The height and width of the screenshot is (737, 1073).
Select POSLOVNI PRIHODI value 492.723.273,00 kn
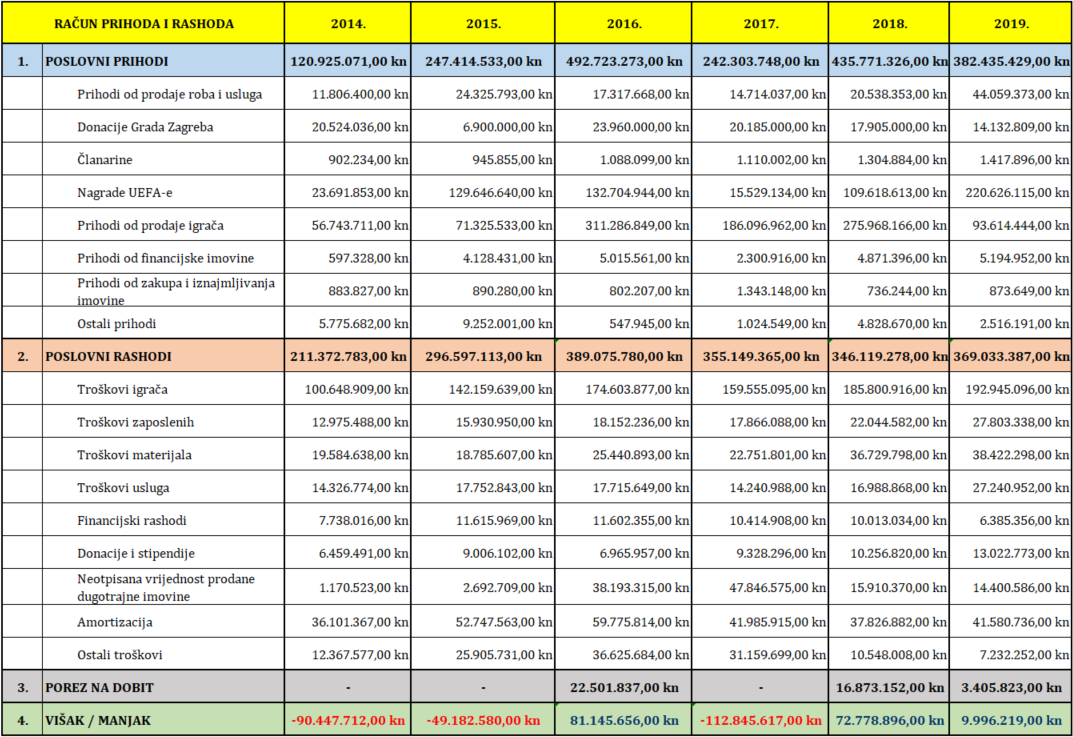pyautogui.click(x=624, y=62)
